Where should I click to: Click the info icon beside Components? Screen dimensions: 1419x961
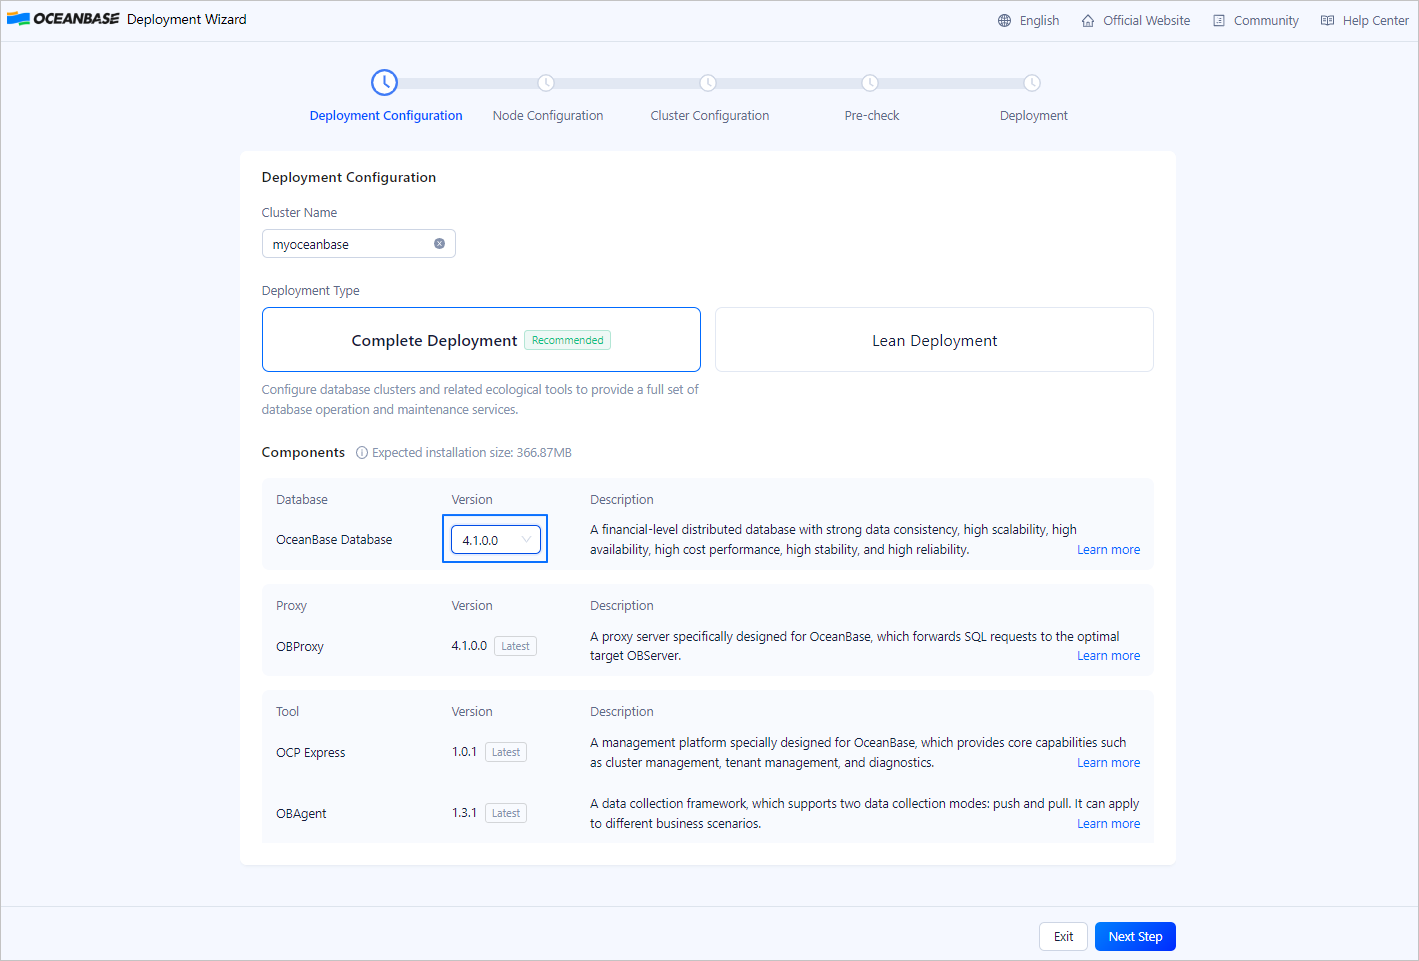362,453
